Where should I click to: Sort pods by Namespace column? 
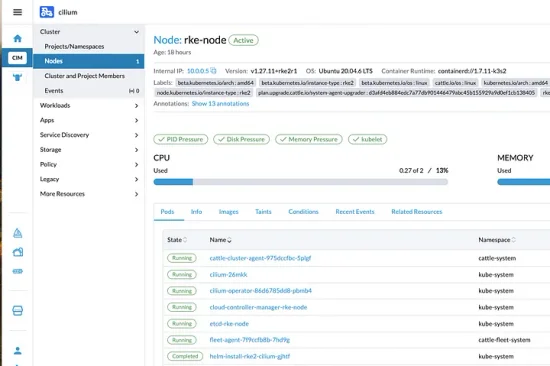click(x=497, y=240)
